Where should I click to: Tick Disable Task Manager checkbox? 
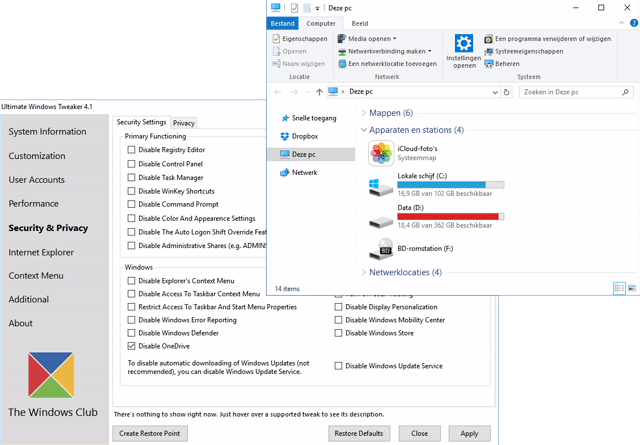[131, 178]
